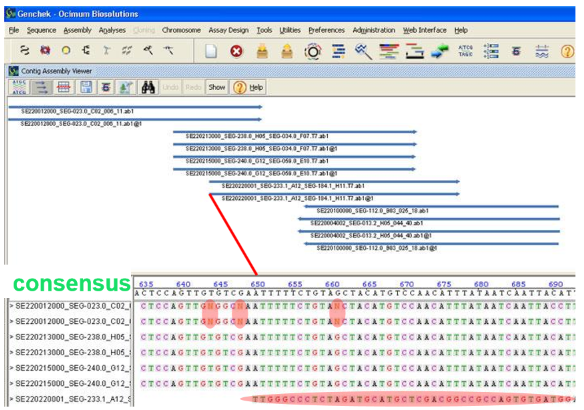Viewport: 584px width, 410px height.
Task: Open the Assay Design menu
Action: (228, 30)
